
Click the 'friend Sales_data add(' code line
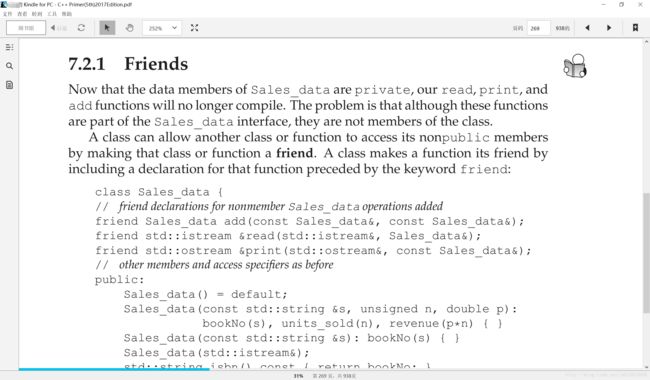(309, 221)
